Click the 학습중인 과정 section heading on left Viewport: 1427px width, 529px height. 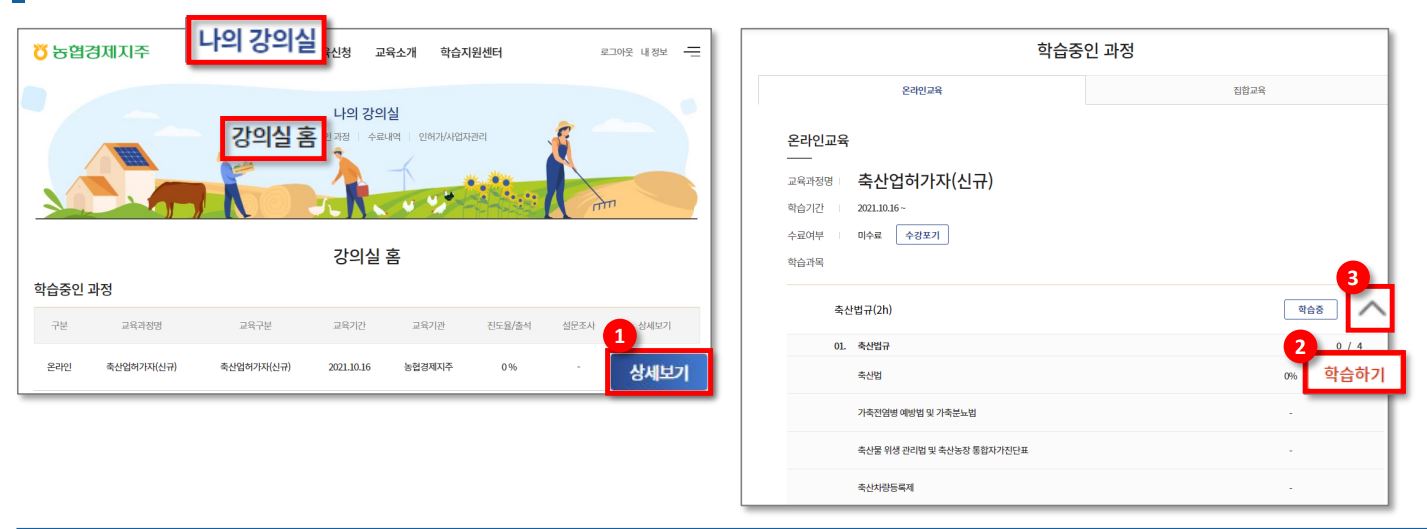pos(75,290)
